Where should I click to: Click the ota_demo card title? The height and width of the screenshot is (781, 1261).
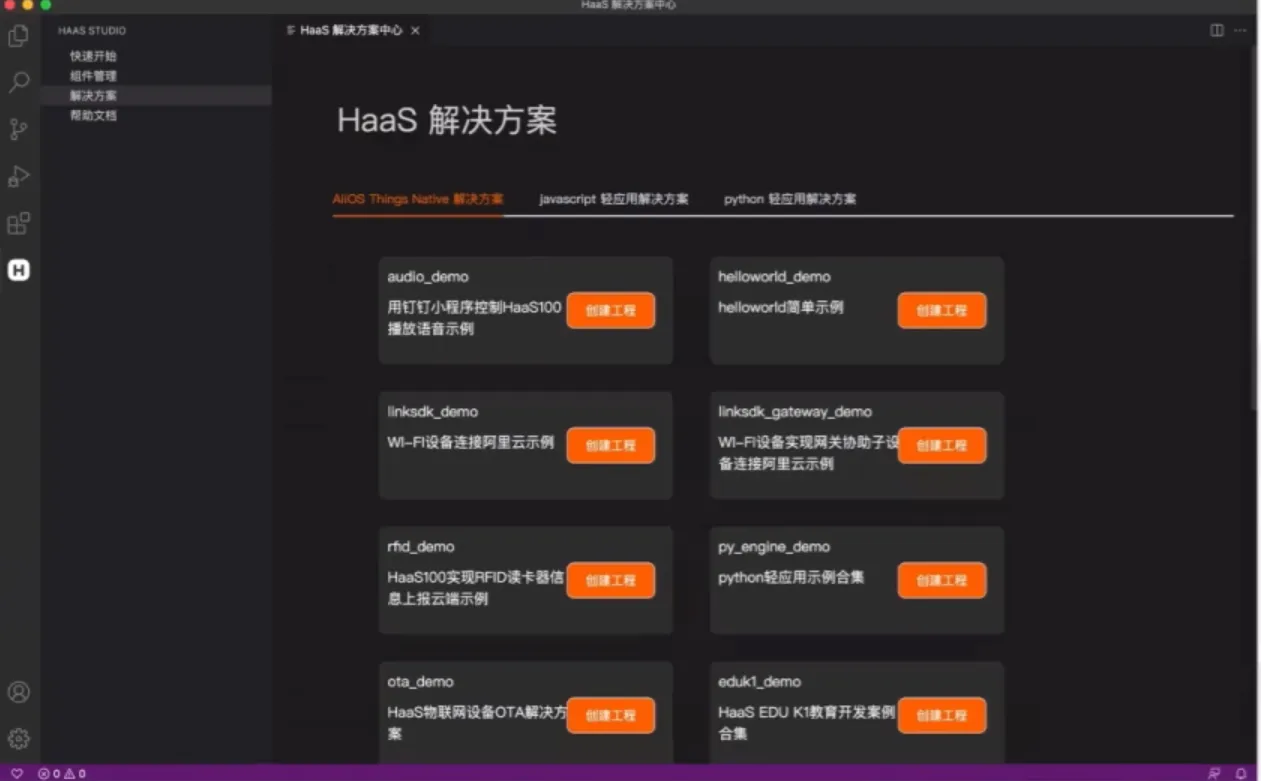[x=420, y=682]
